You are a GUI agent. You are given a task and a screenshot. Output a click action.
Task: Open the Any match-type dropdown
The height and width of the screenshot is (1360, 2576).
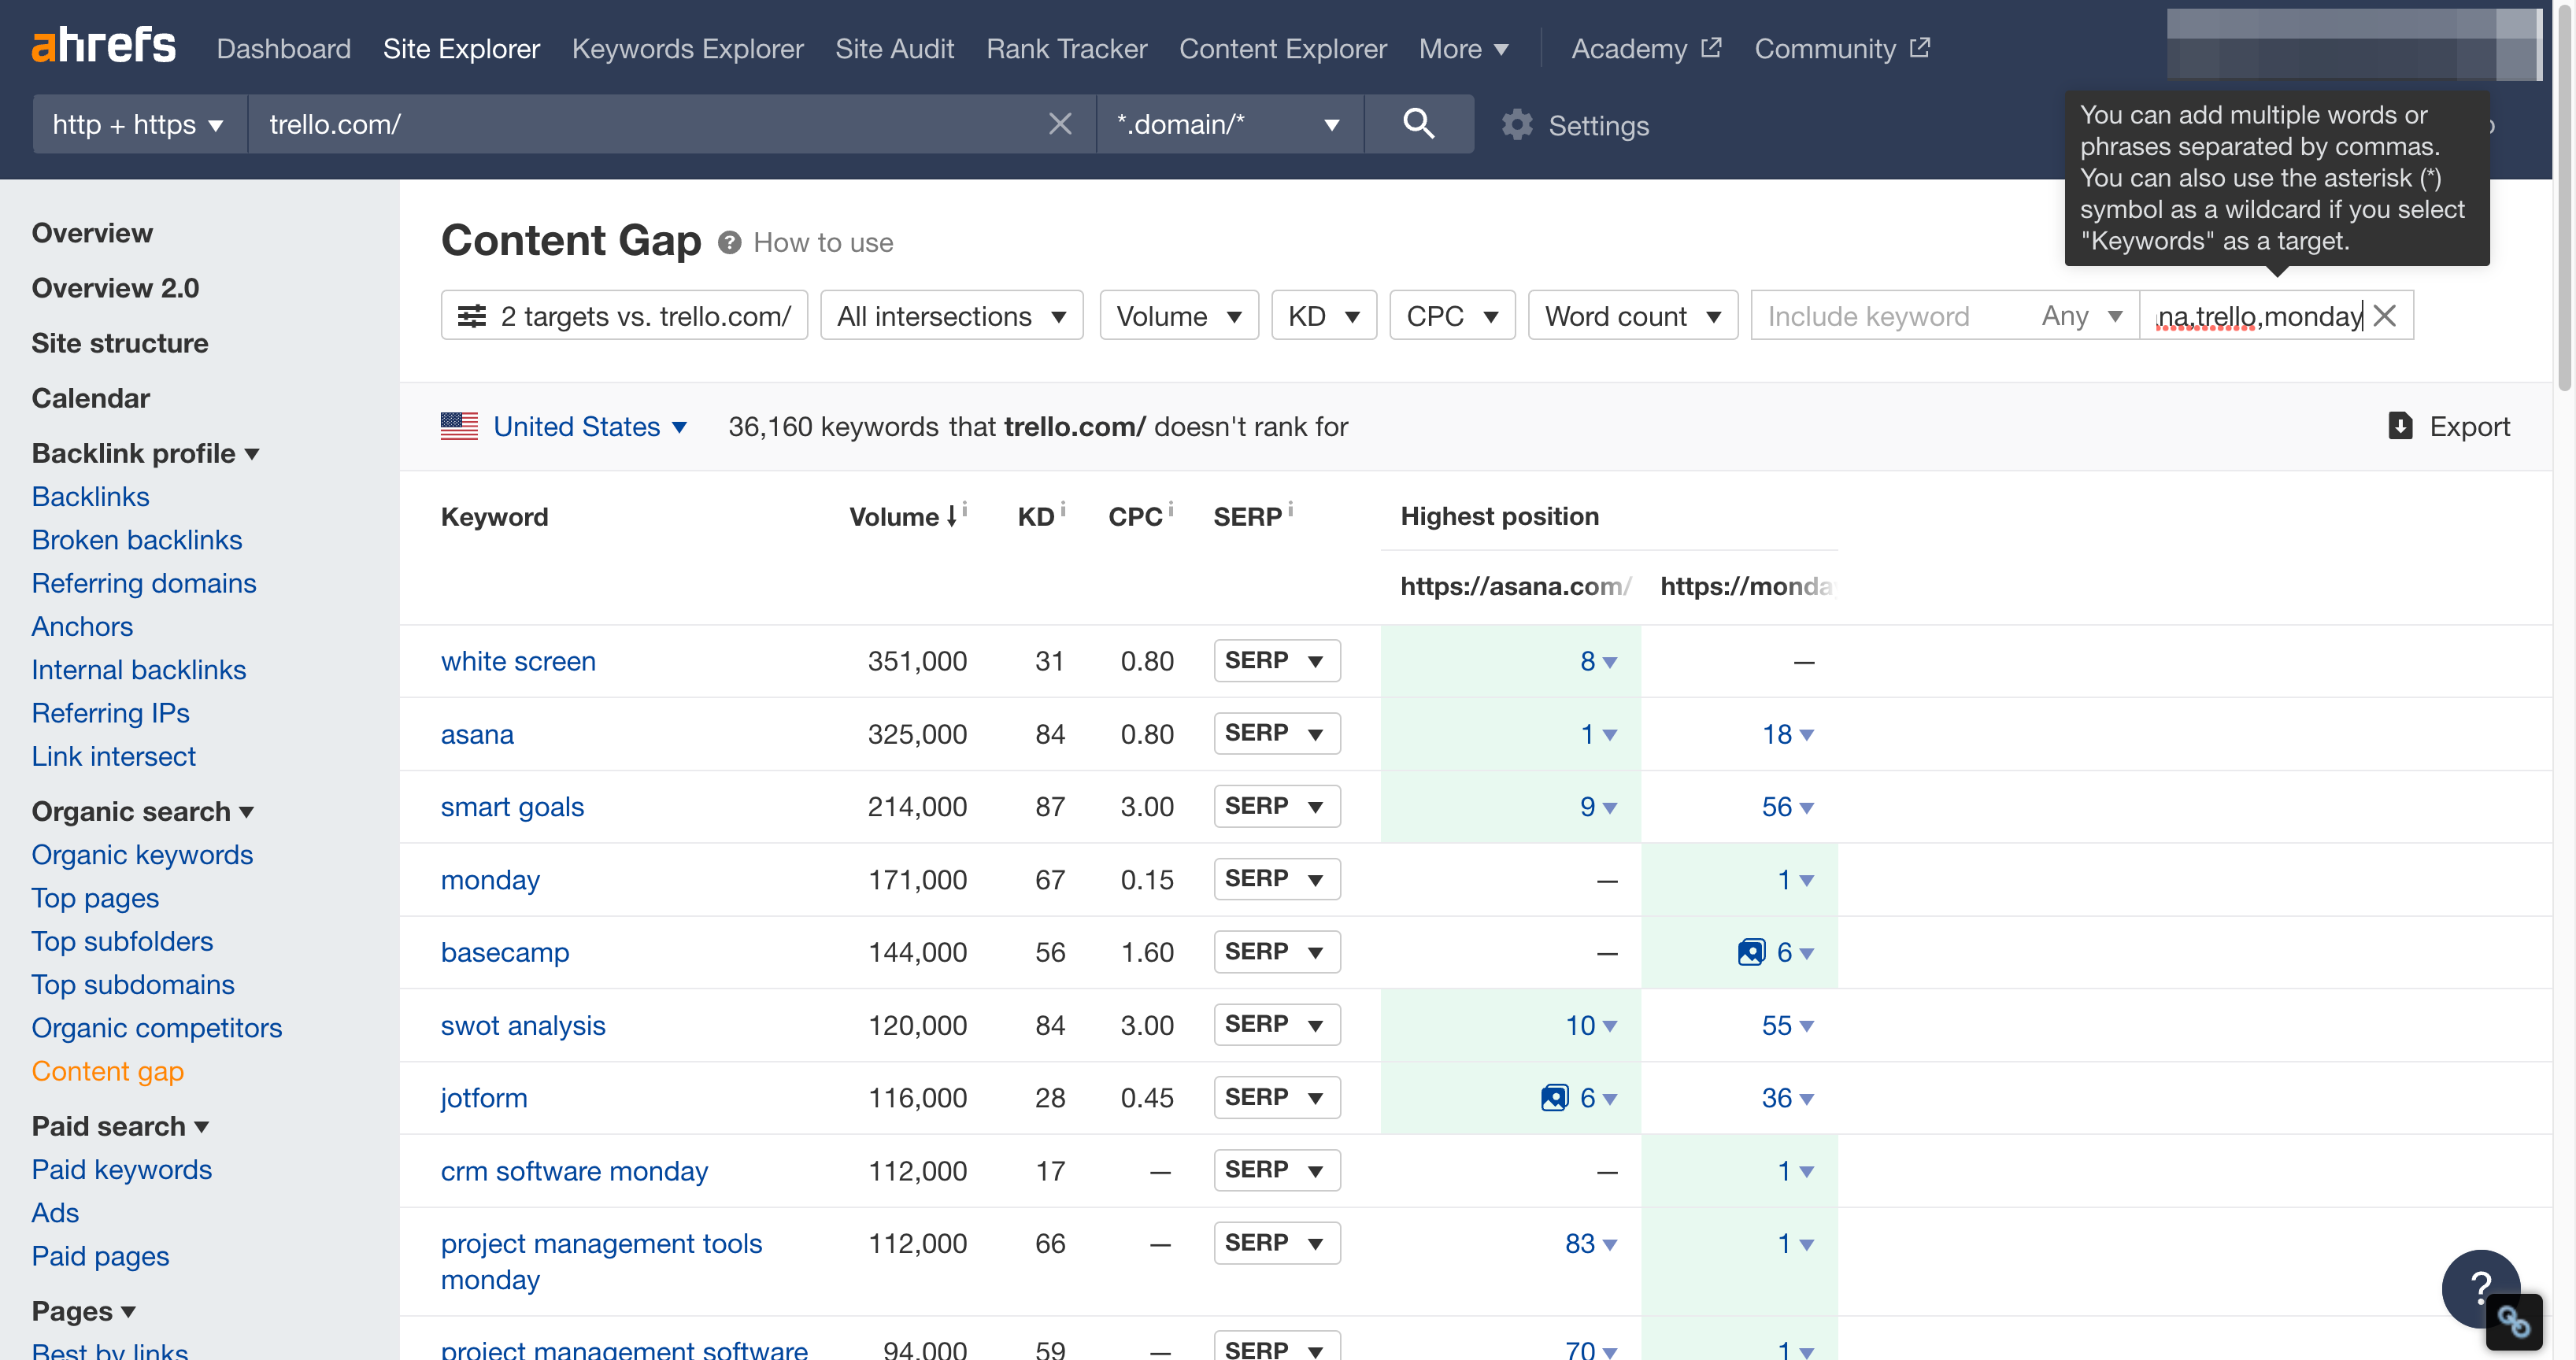click(x=2083, y=316)
